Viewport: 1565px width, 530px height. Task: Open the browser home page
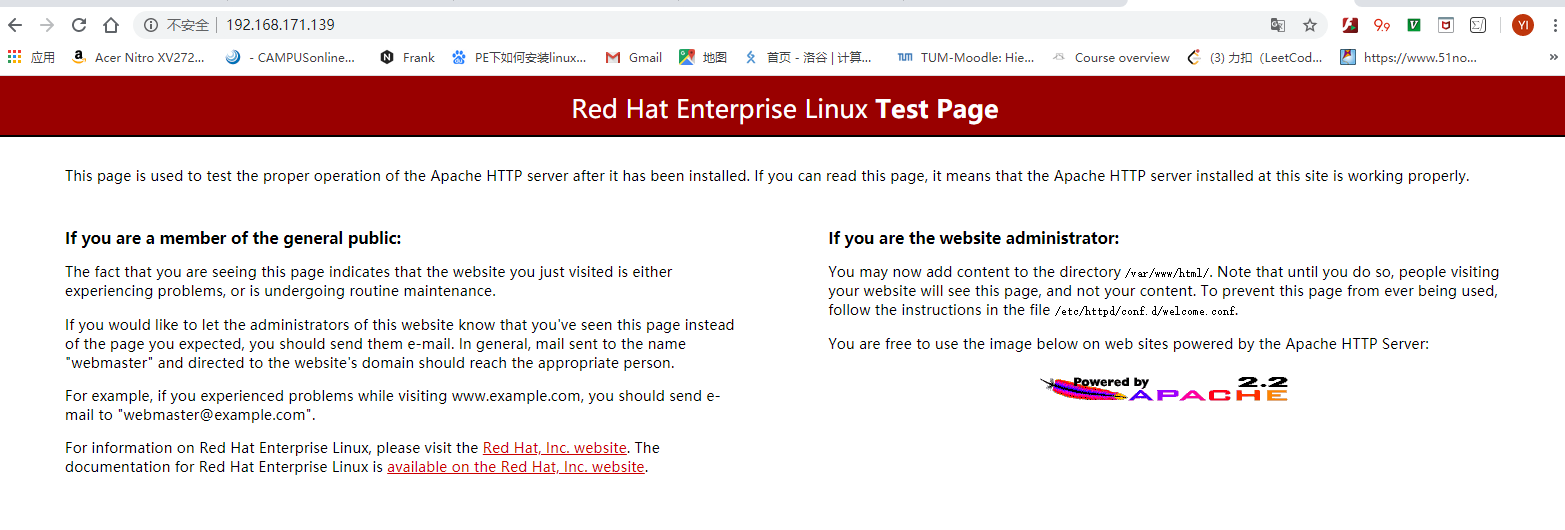pos(111,25)
